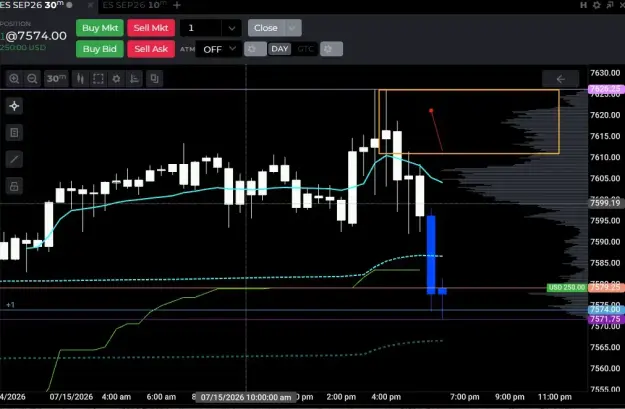625x409 pixels.
Task: Click position entry 1@7574.00 text
Action: tap(33, 36)
